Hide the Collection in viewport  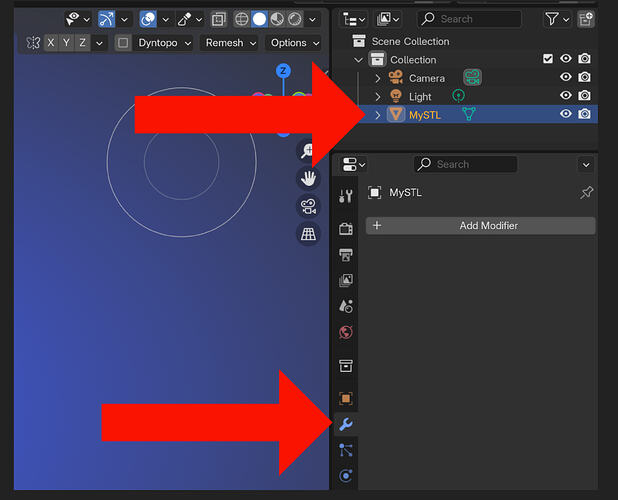[566, 59]
